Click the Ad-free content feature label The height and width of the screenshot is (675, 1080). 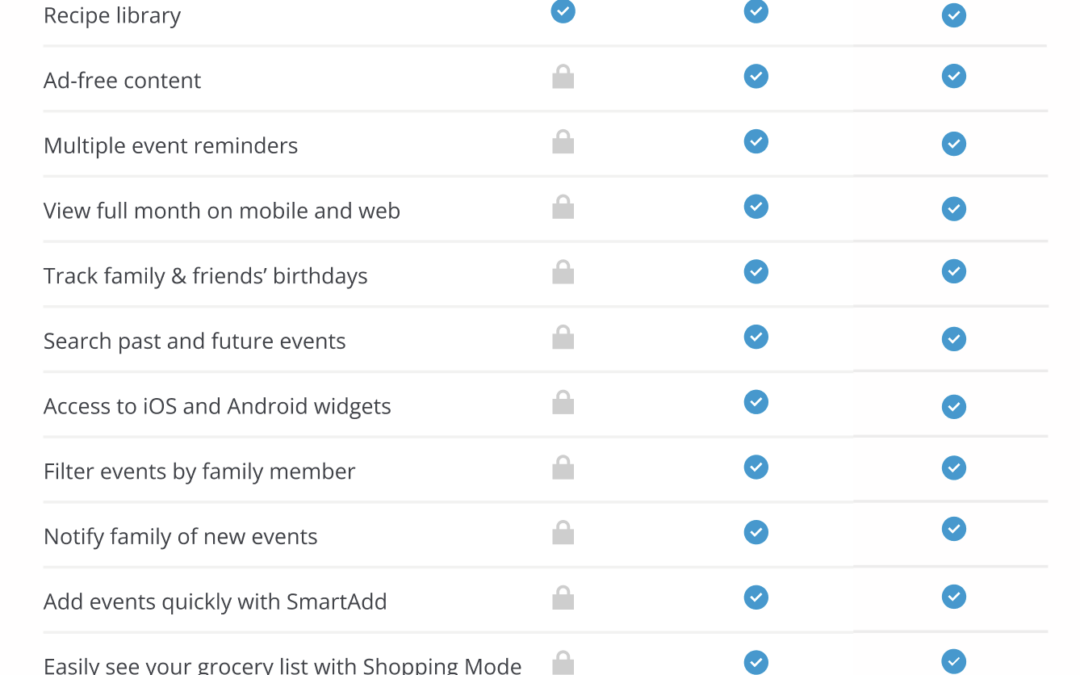pos(122,81)
